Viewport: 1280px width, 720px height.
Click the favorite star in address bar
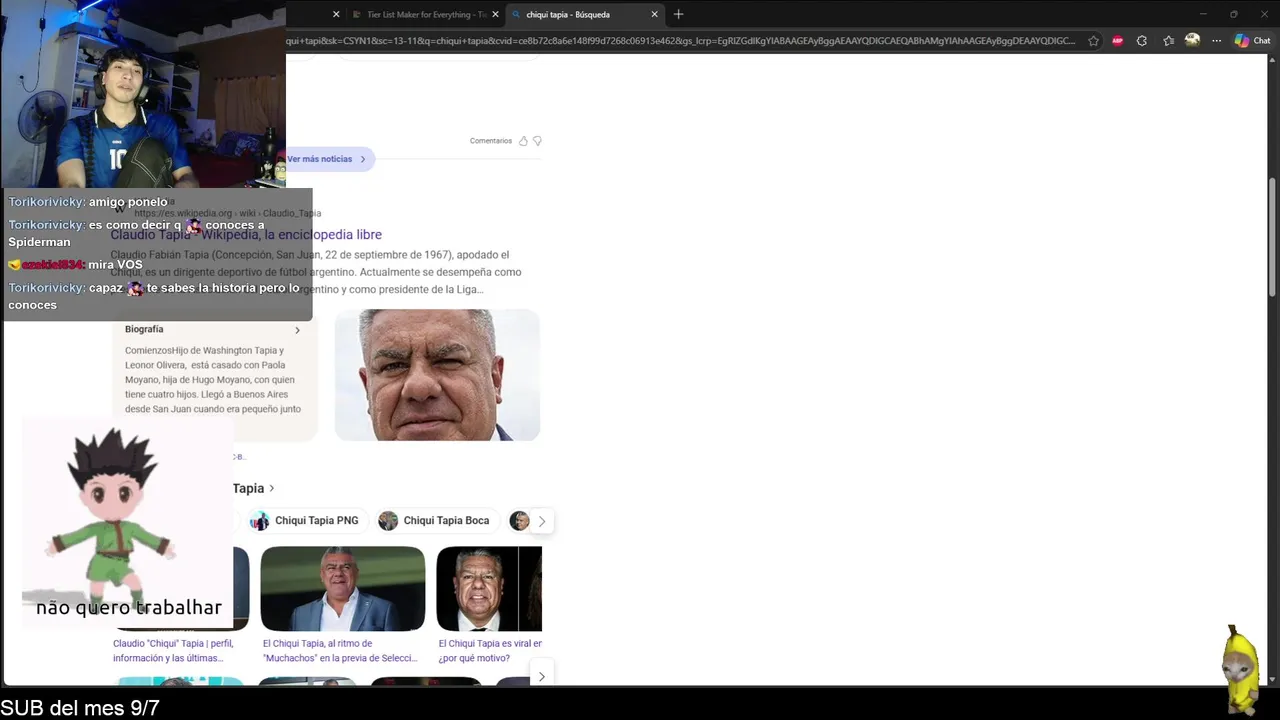click(1094, 41)
